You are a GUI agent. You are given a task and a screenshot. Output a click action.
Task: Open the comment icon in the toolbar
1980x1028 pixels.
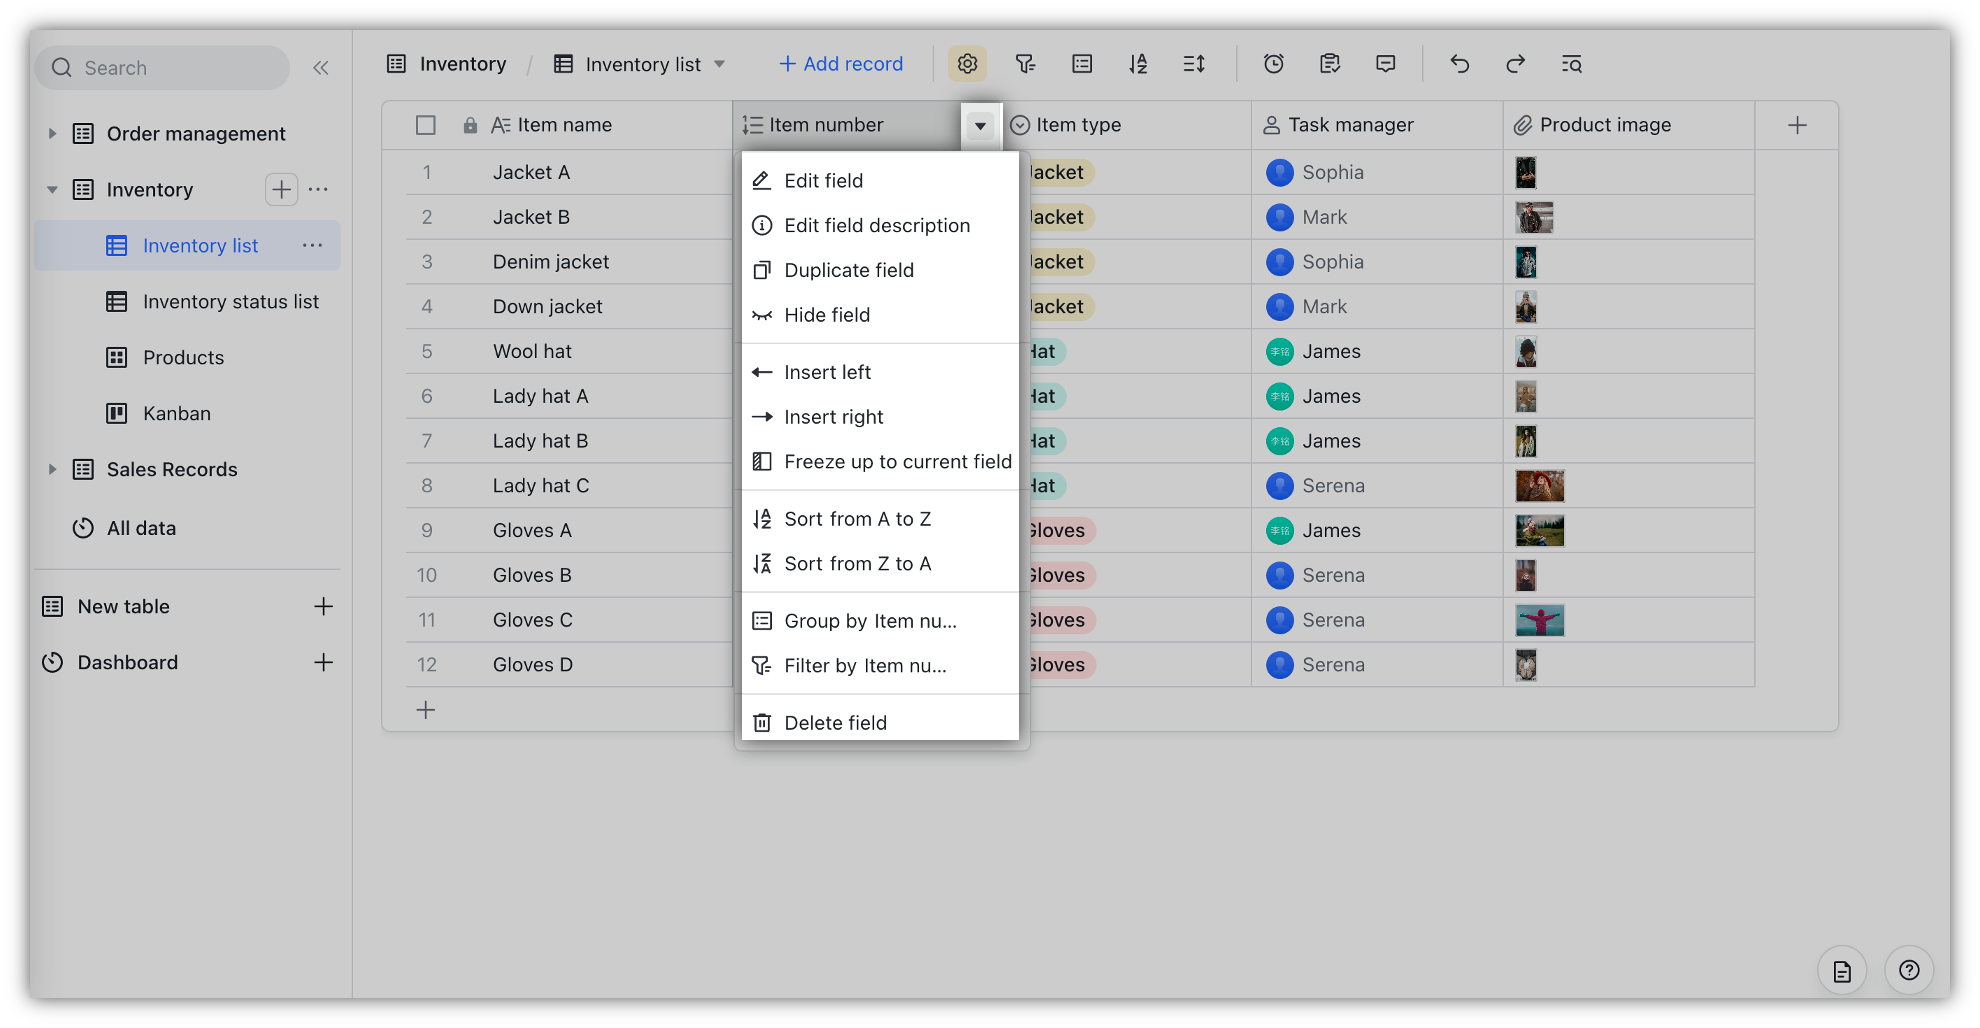[x=1385, y=63]
